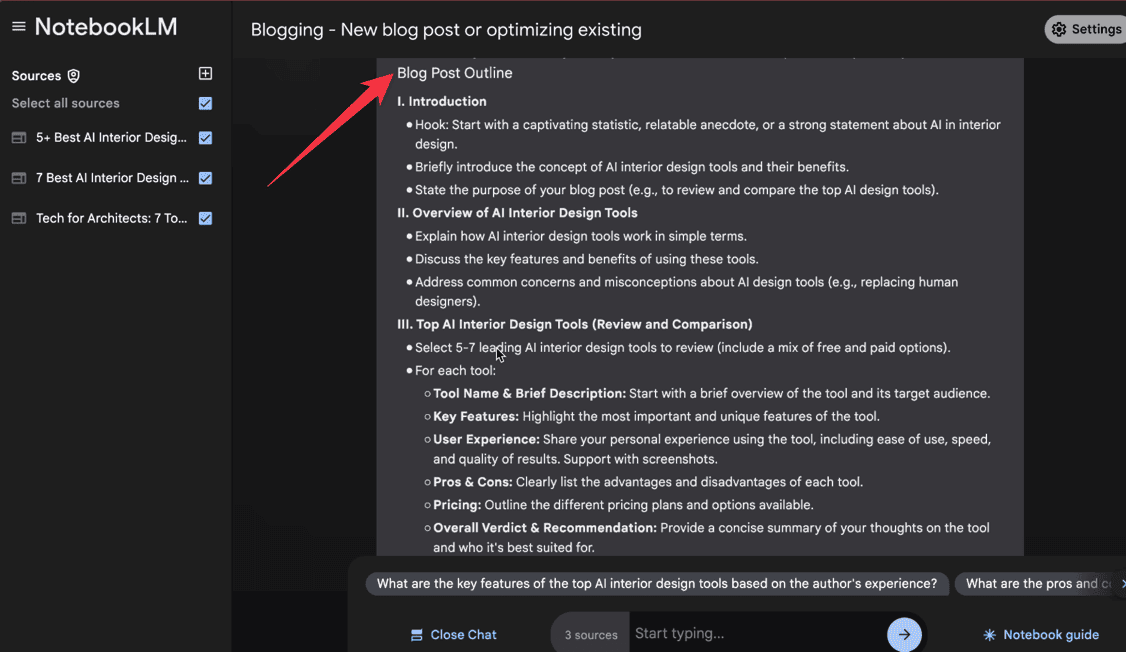Choose the "What are the pros and" suggestion chip

pyautogui.click(x=1035, y=584)
